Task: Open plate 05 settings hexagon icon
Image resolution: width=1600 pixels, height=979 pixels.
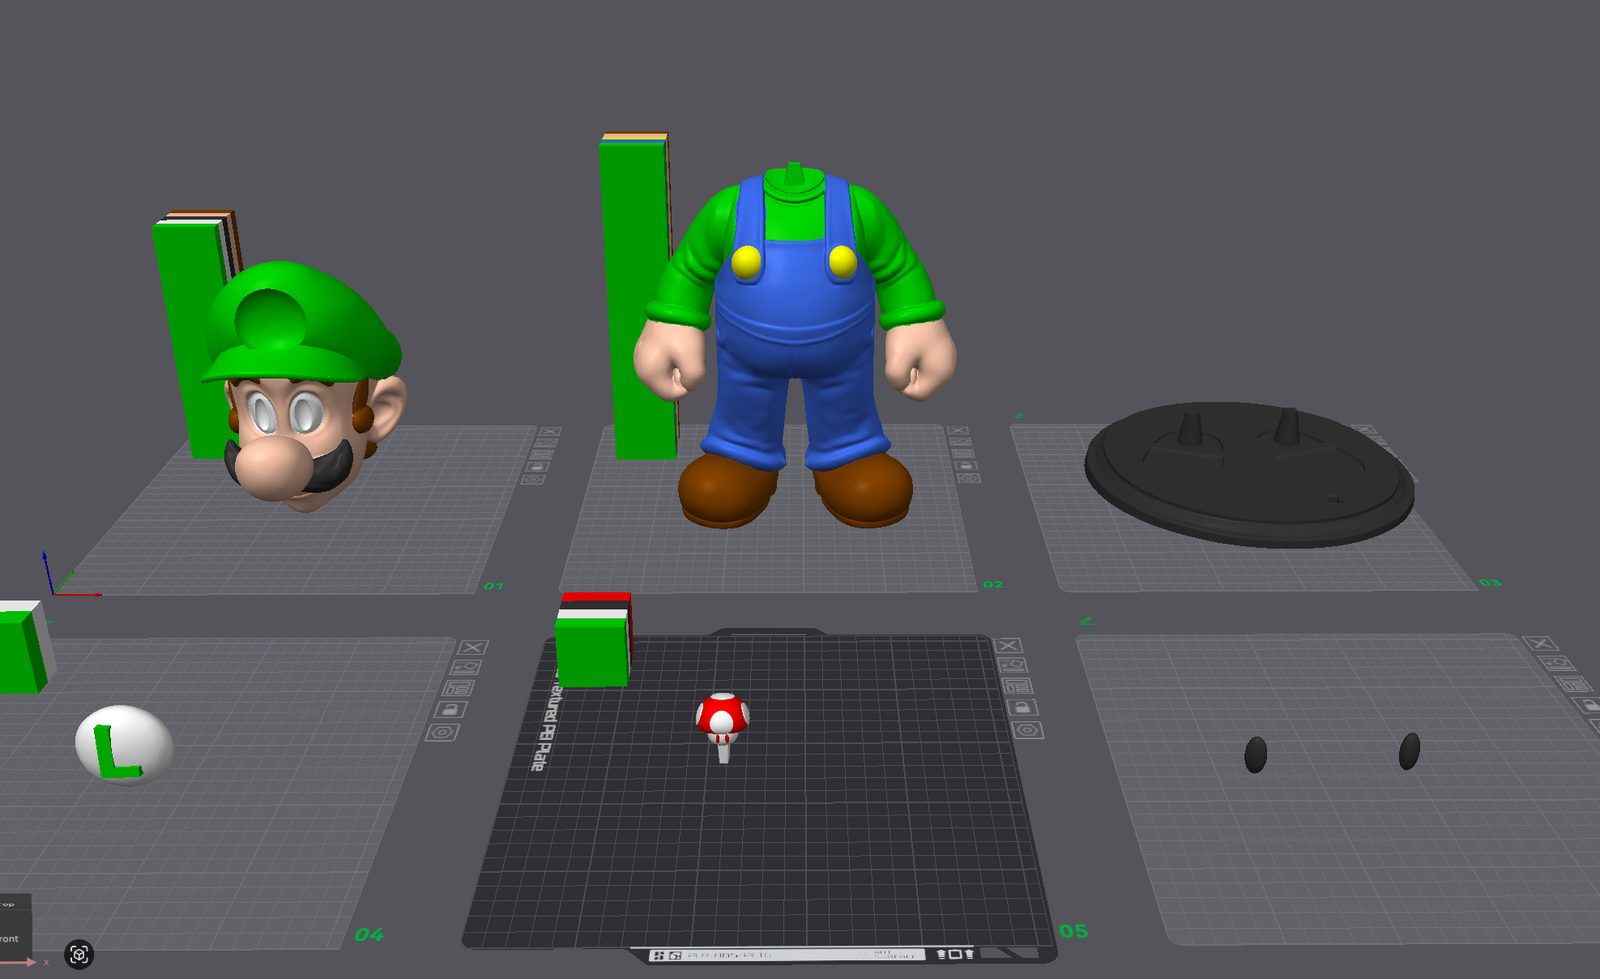Action: click(x=1028, y=730)
